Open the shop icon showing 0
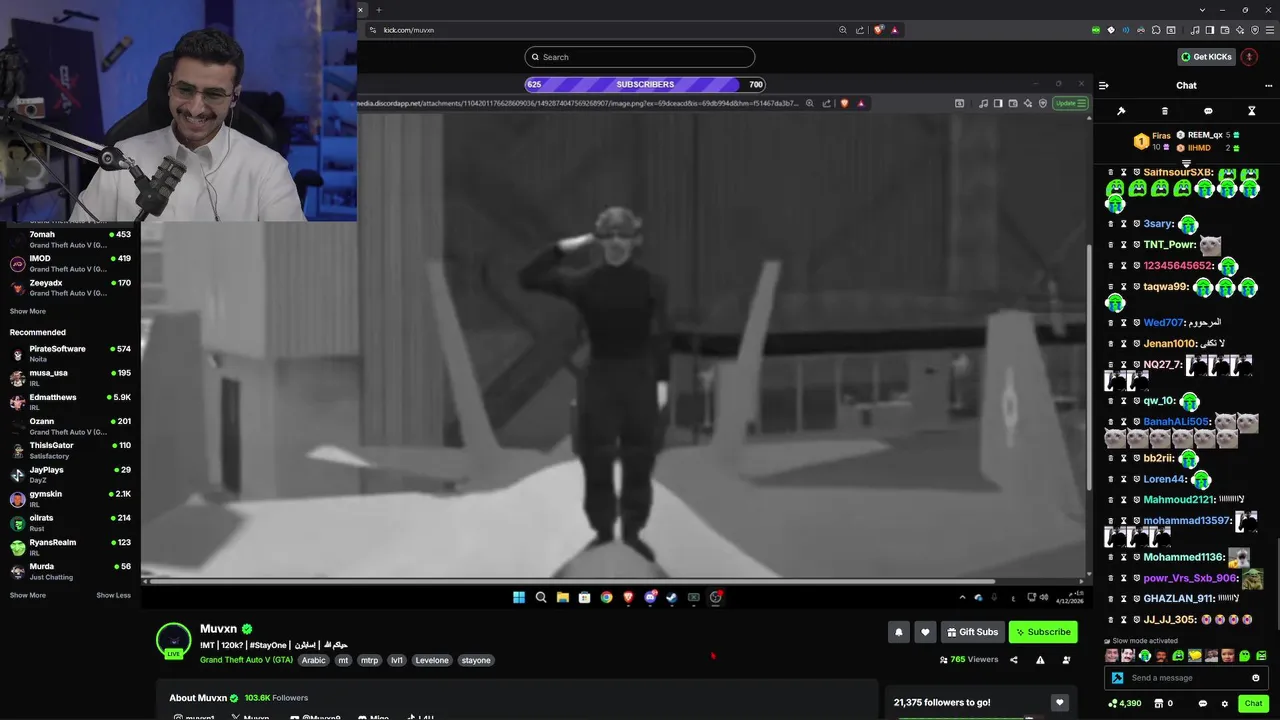The image size is (1280, 720). click(x=1165, y=704)
